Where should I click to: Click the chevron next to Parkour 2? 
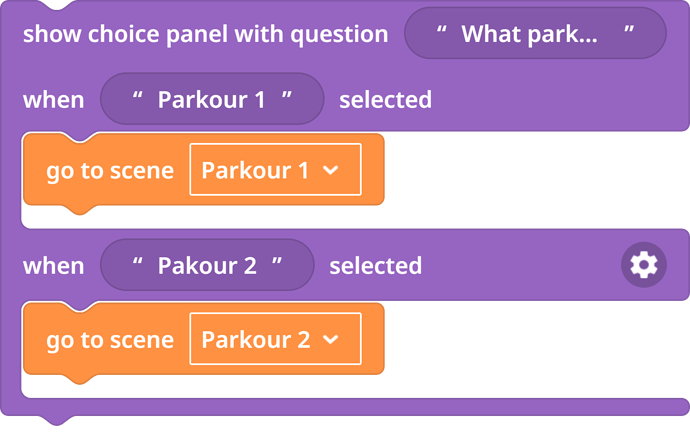pos(330,339)
